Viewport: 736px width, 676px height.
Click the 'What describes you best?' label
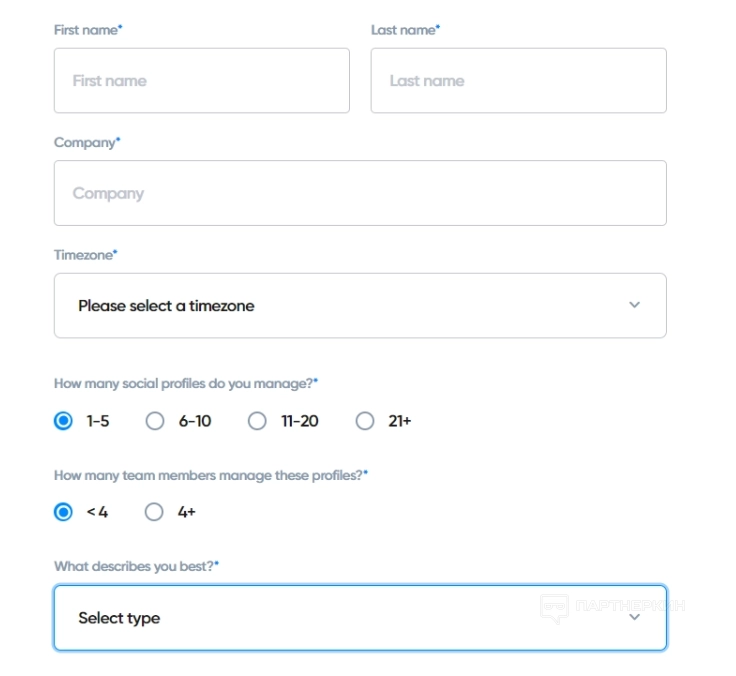(136, 566)
